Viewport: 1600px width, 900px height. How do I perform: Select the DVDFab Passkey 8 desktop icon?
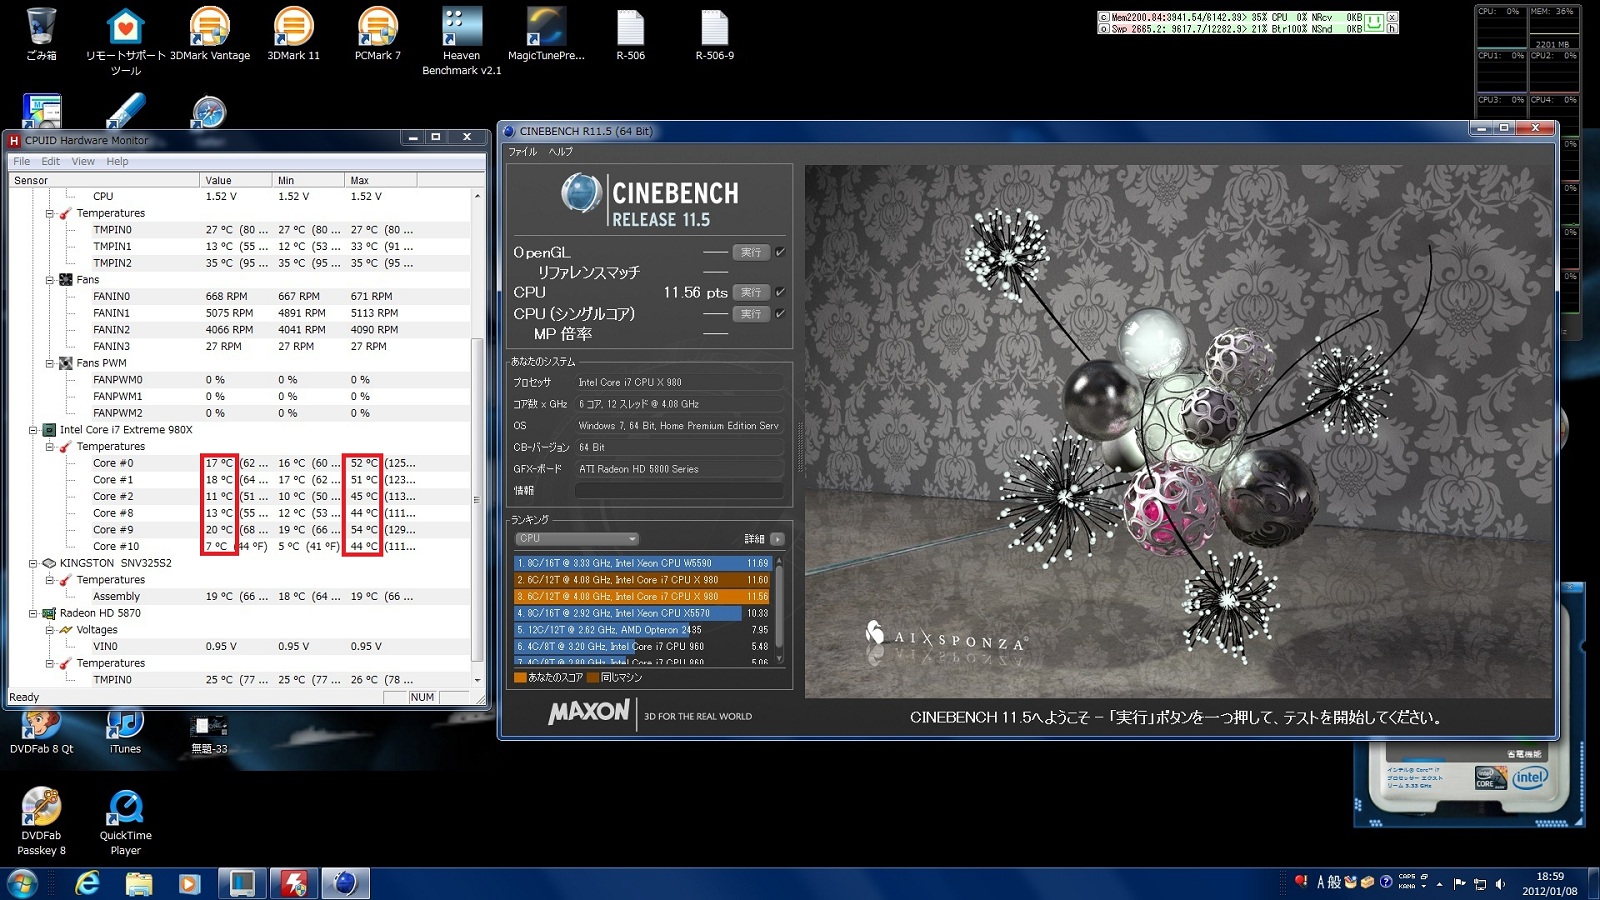coord(41,822)
